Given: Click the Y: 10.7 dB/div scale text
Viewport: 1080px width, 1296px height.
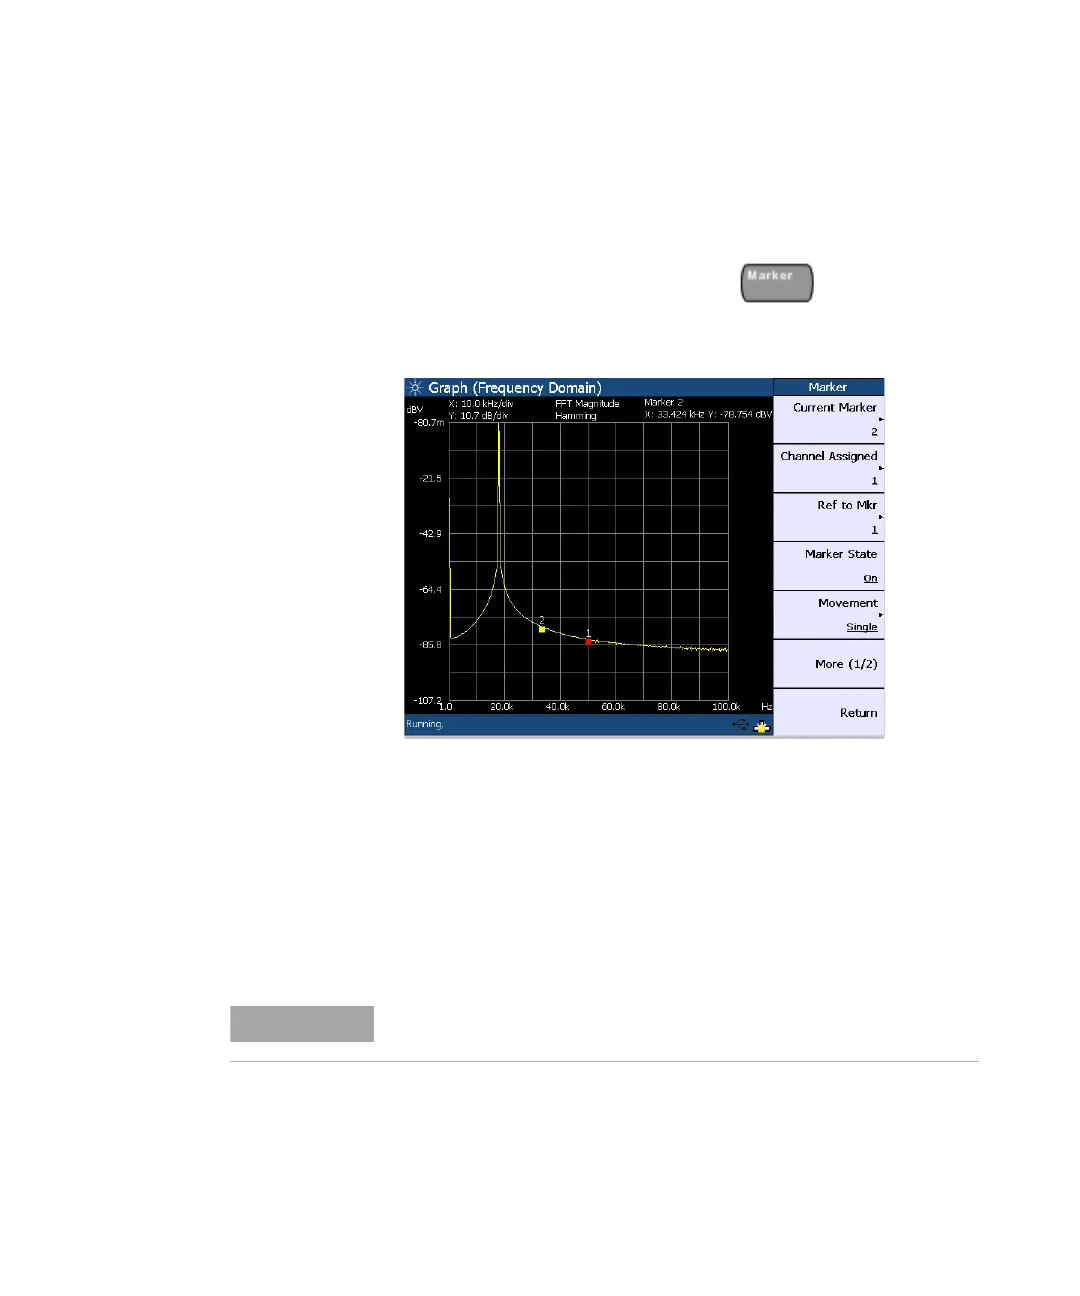Looking at the screenshot, I should coord(479,415).
